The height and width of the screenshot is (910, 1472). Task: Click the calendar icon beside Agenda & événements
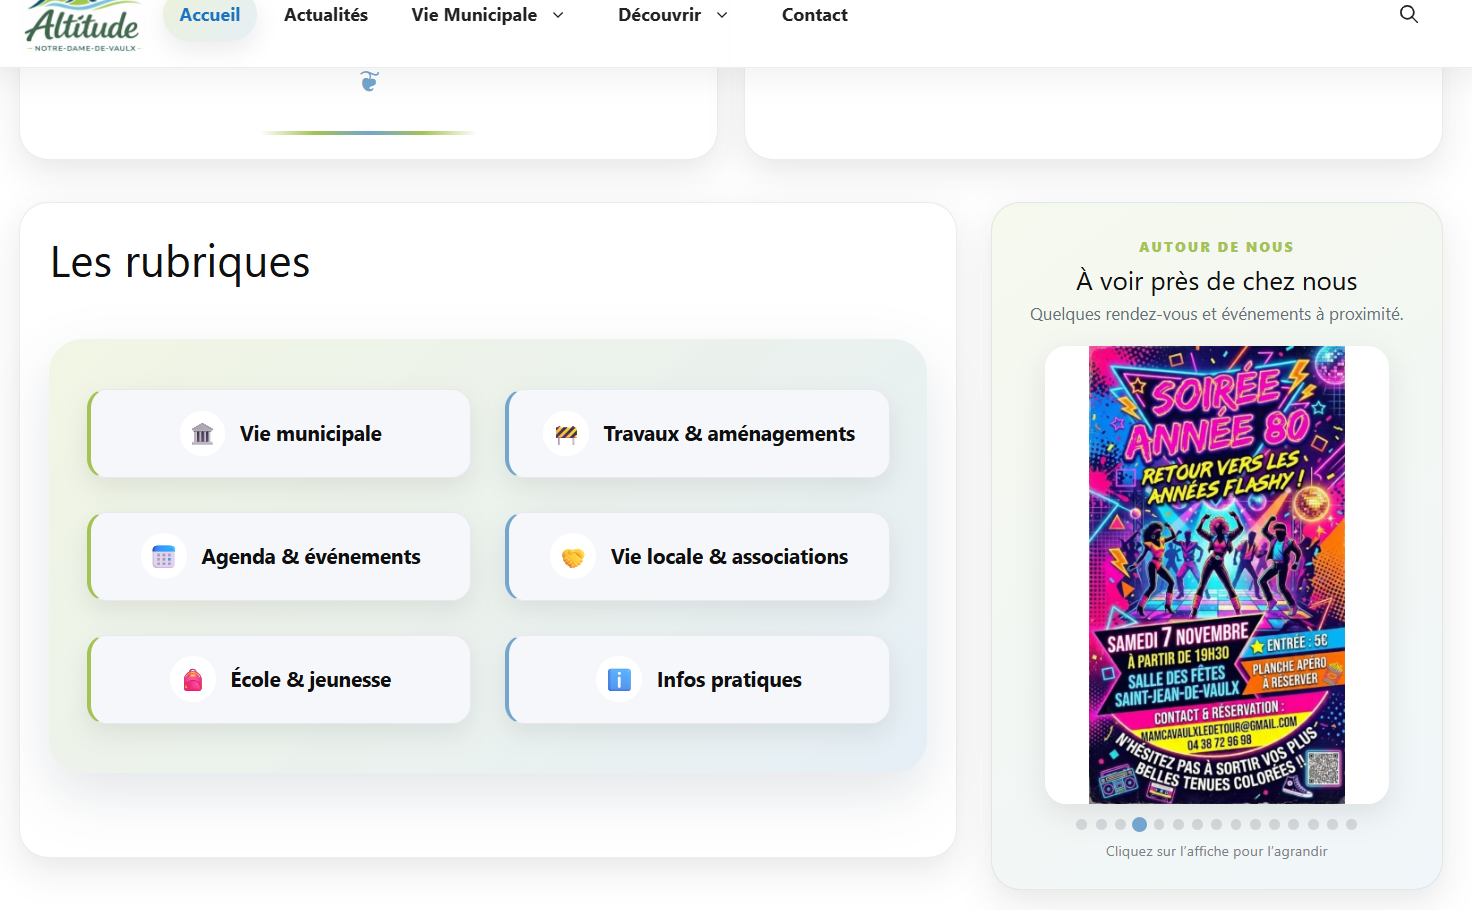click(x=164, y=557)
